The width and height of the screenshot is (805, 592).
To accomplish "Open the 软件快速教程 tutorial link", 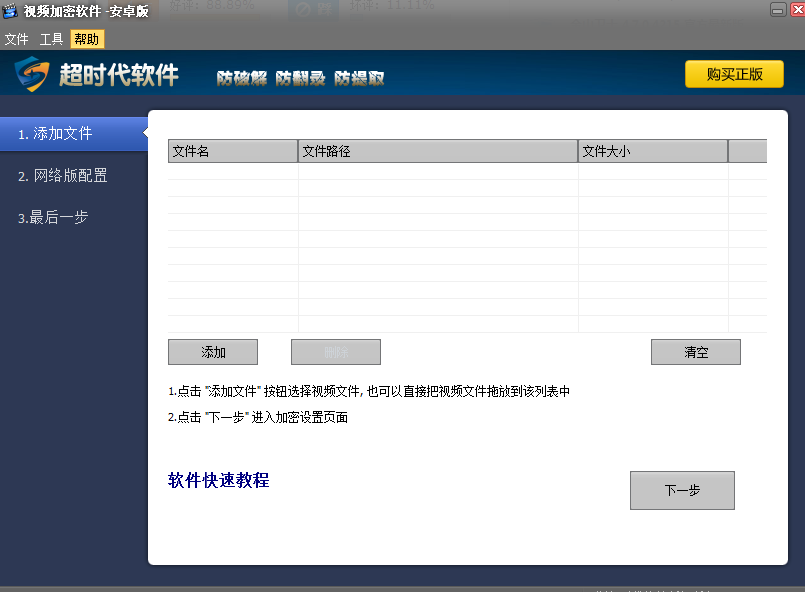I will tap(219, 481).
